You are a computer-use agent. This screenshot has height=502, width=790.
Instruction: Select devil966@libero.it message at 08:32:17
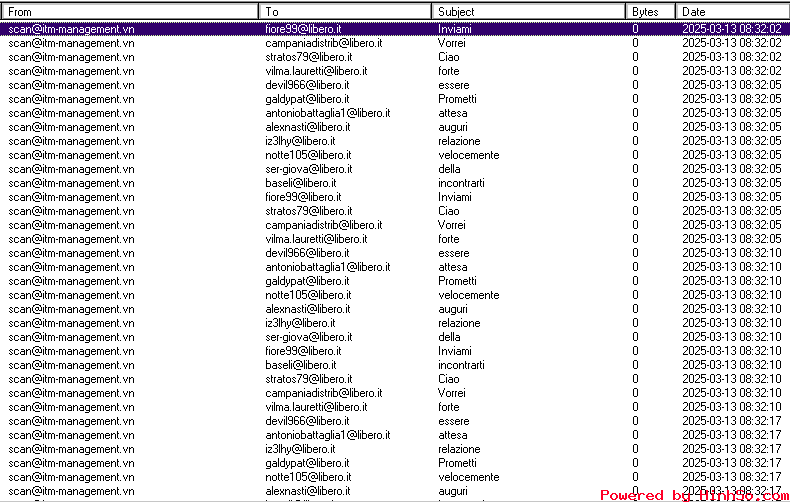pyautogui.click(x=395, y=421)
